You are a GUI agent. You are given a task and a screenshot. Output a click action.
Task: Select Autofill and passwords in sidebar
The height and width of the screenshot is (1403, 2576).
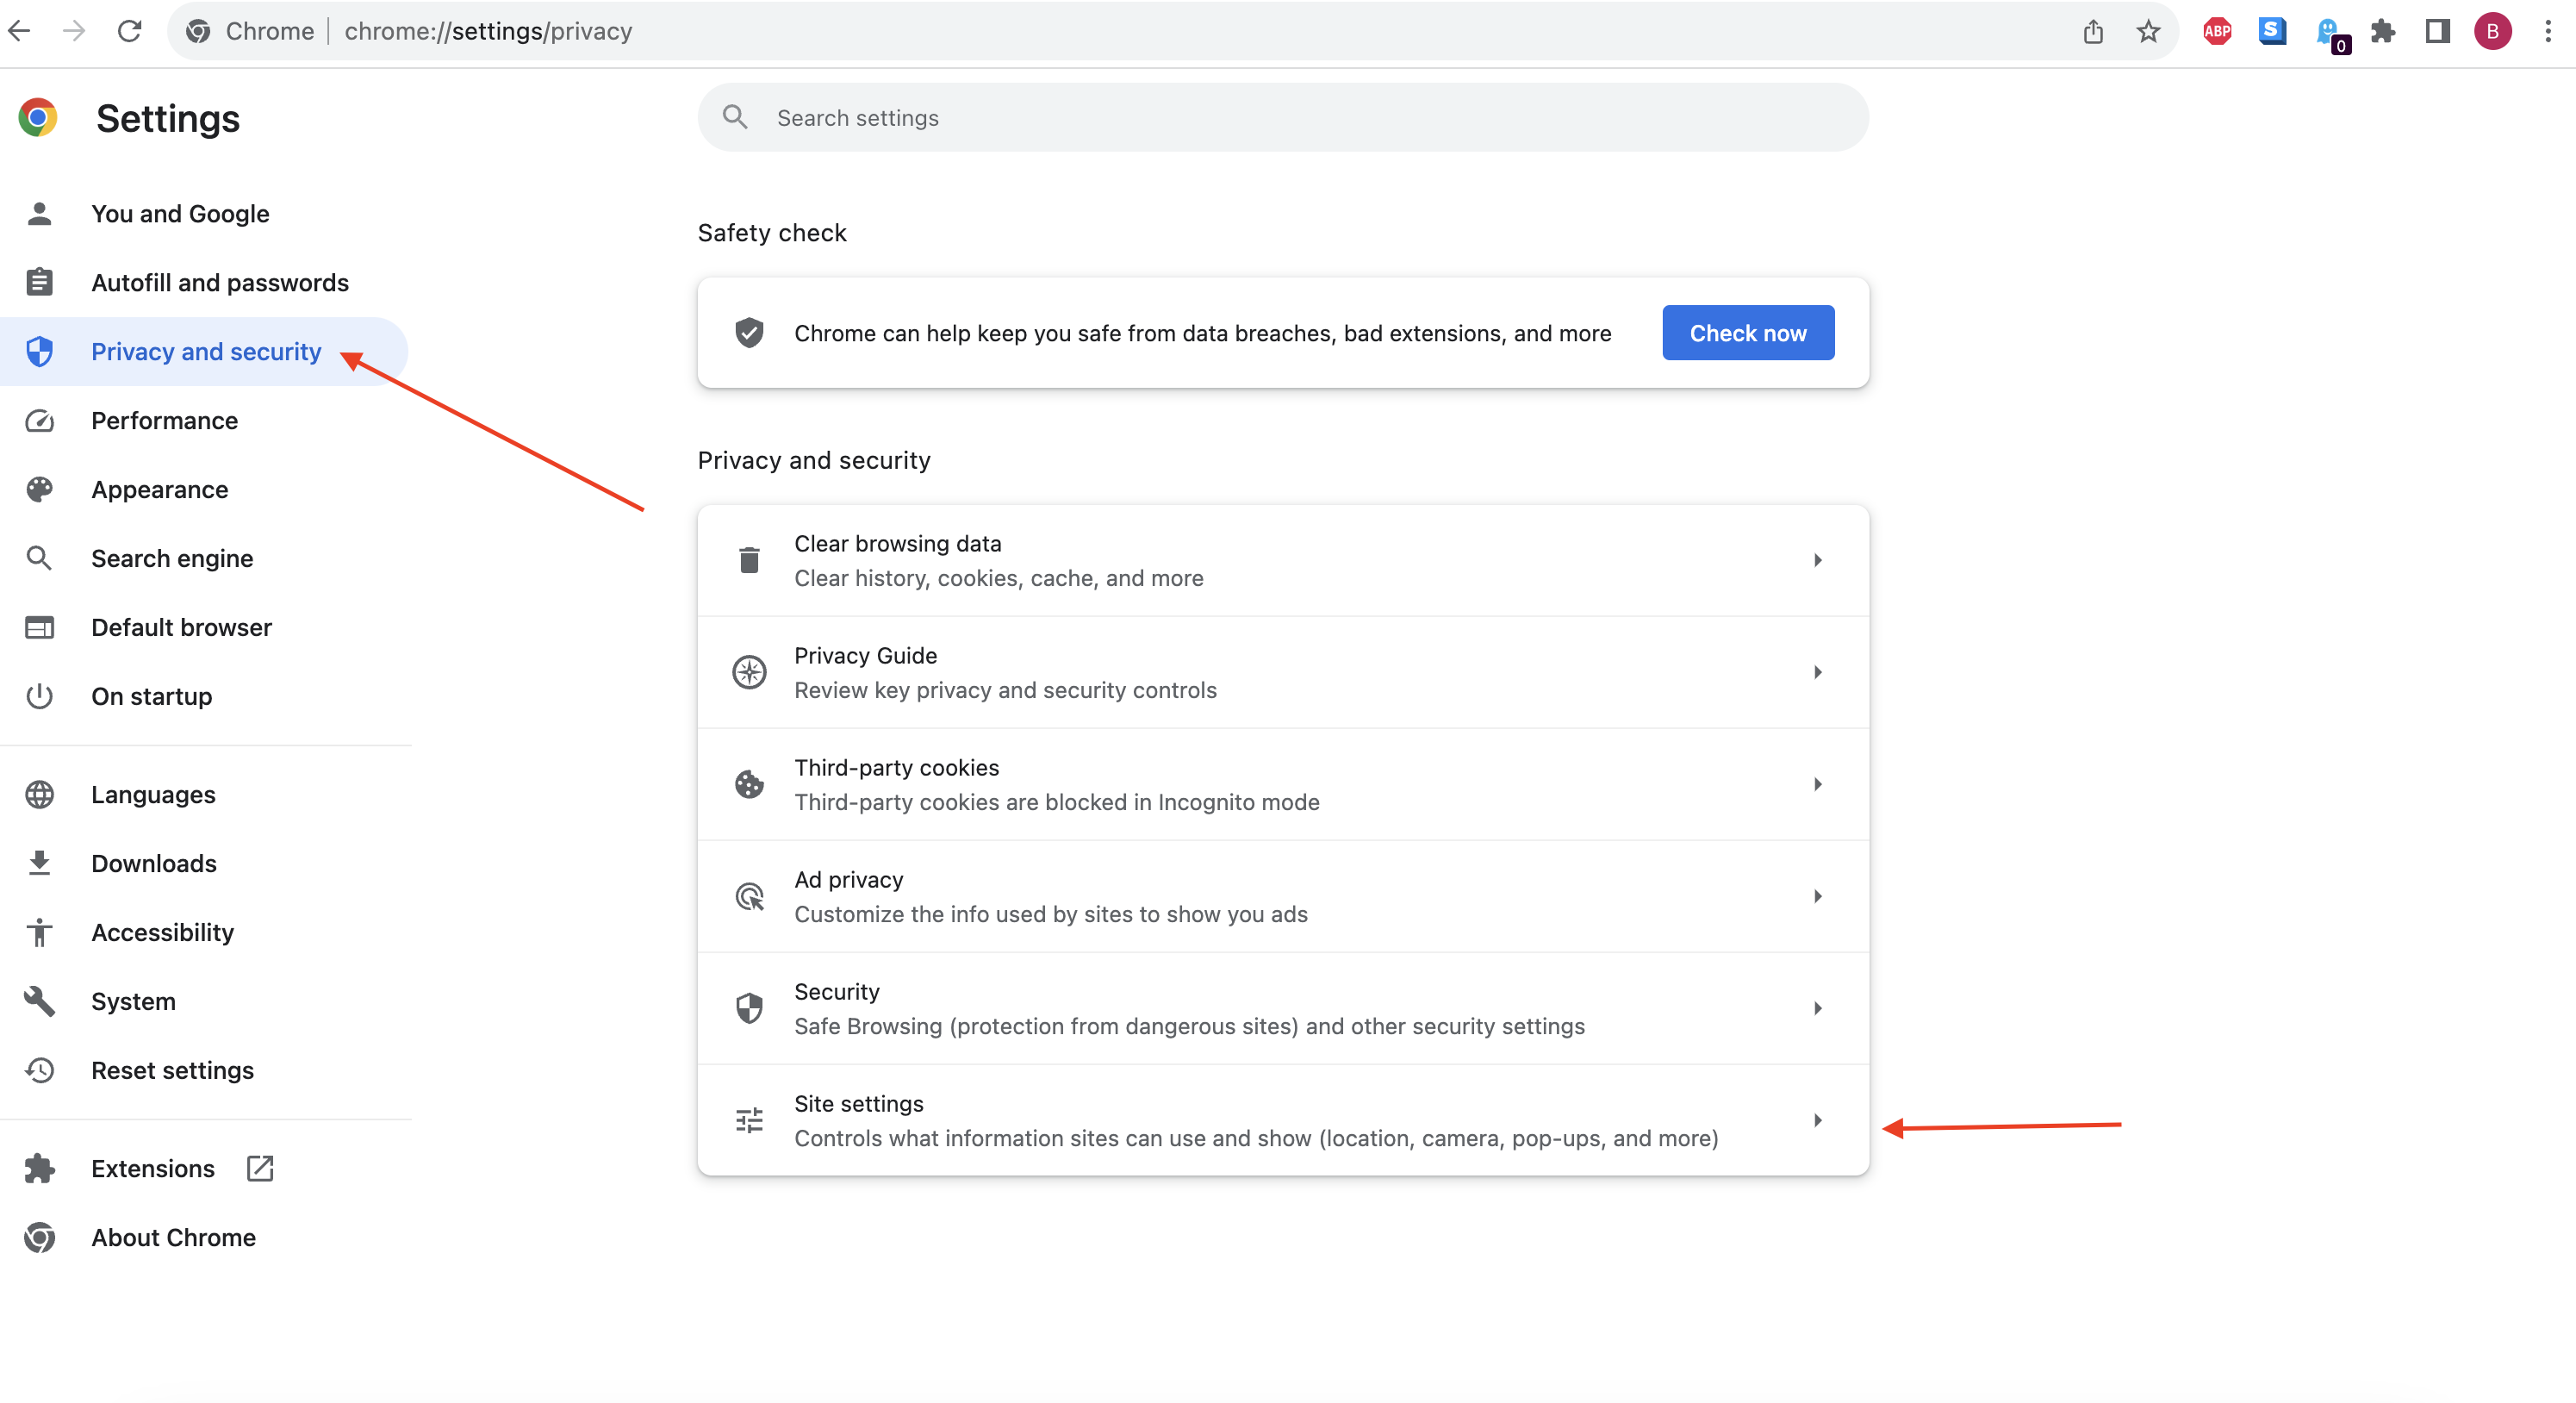(219, 283)
